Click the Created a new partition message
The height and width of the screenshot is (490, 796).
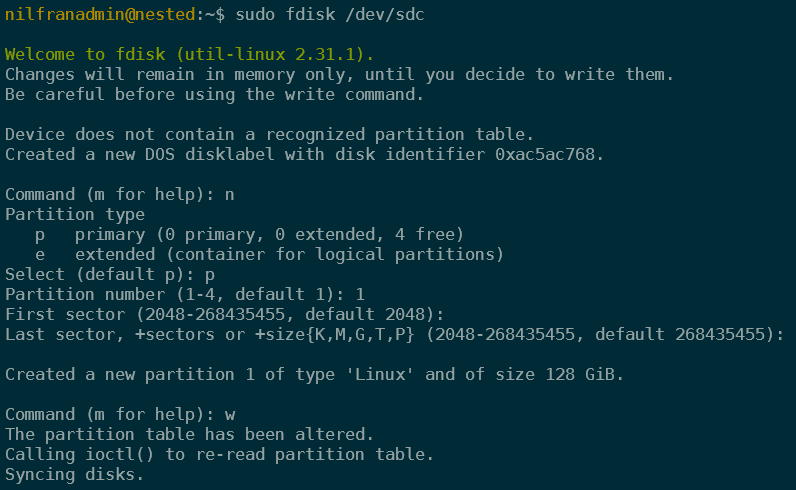point(314,374)
